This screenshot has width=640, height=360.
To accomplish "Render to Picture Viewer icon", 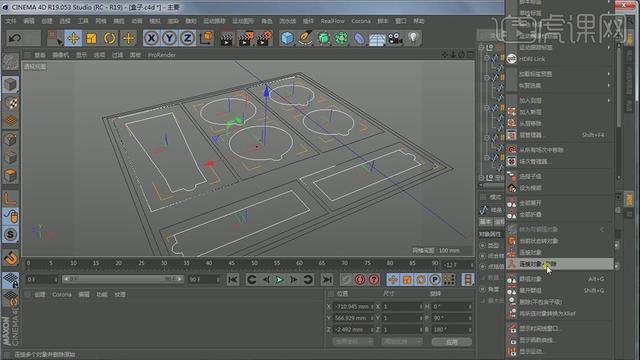I will coord(245,38).
